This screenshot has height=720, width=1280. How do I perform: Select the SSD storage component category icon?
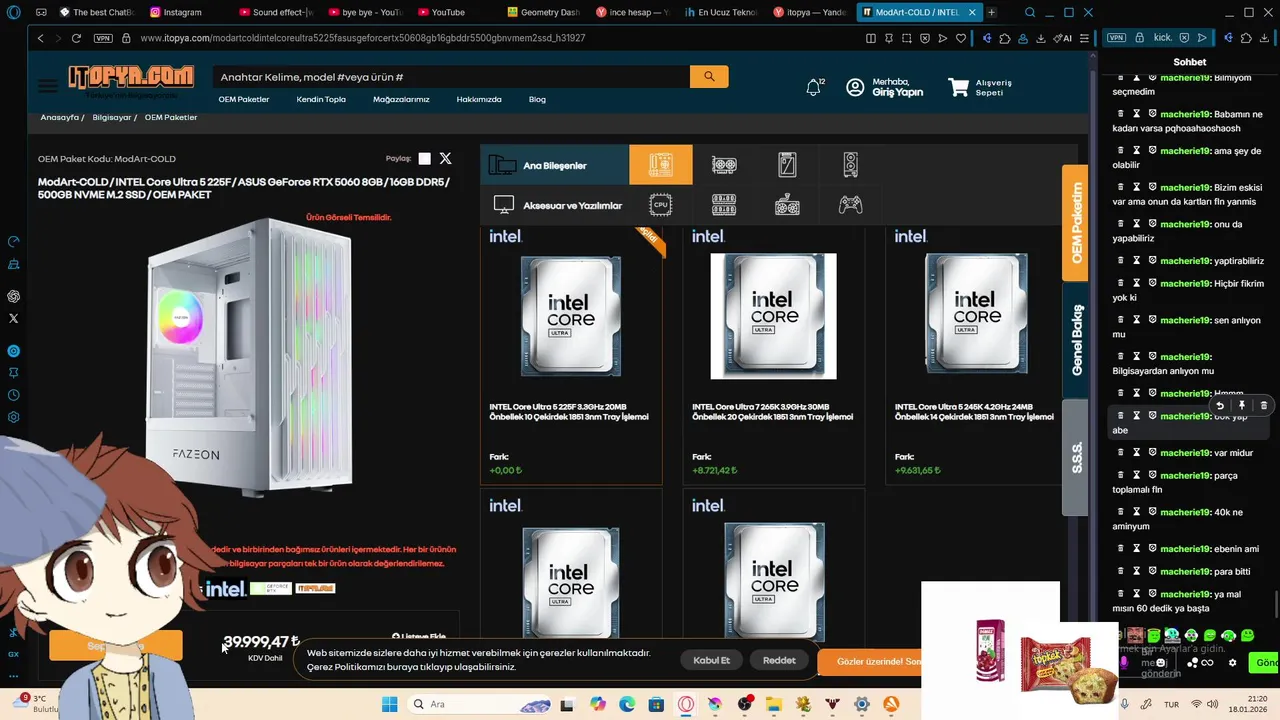(x=787, y=165)
